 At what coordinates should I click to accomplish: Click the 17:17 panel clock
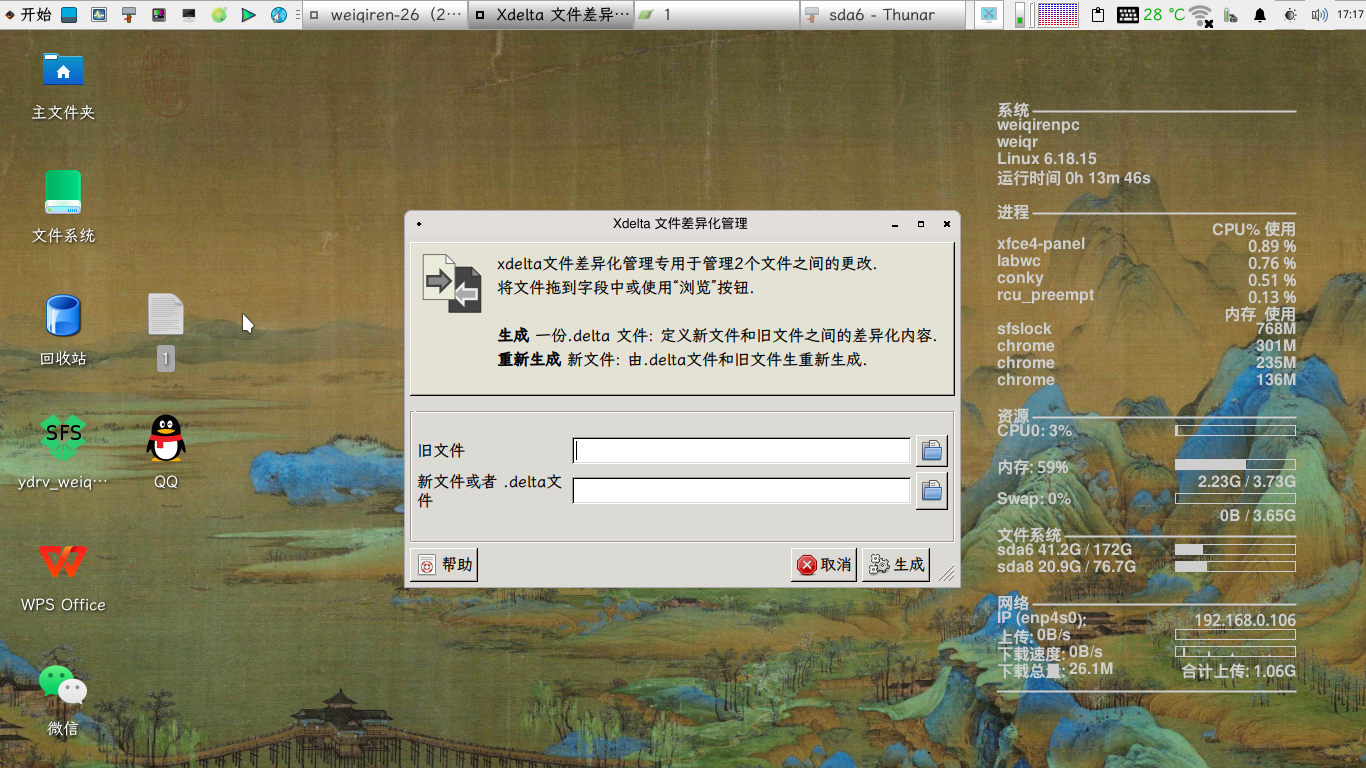pos(1349,15)
